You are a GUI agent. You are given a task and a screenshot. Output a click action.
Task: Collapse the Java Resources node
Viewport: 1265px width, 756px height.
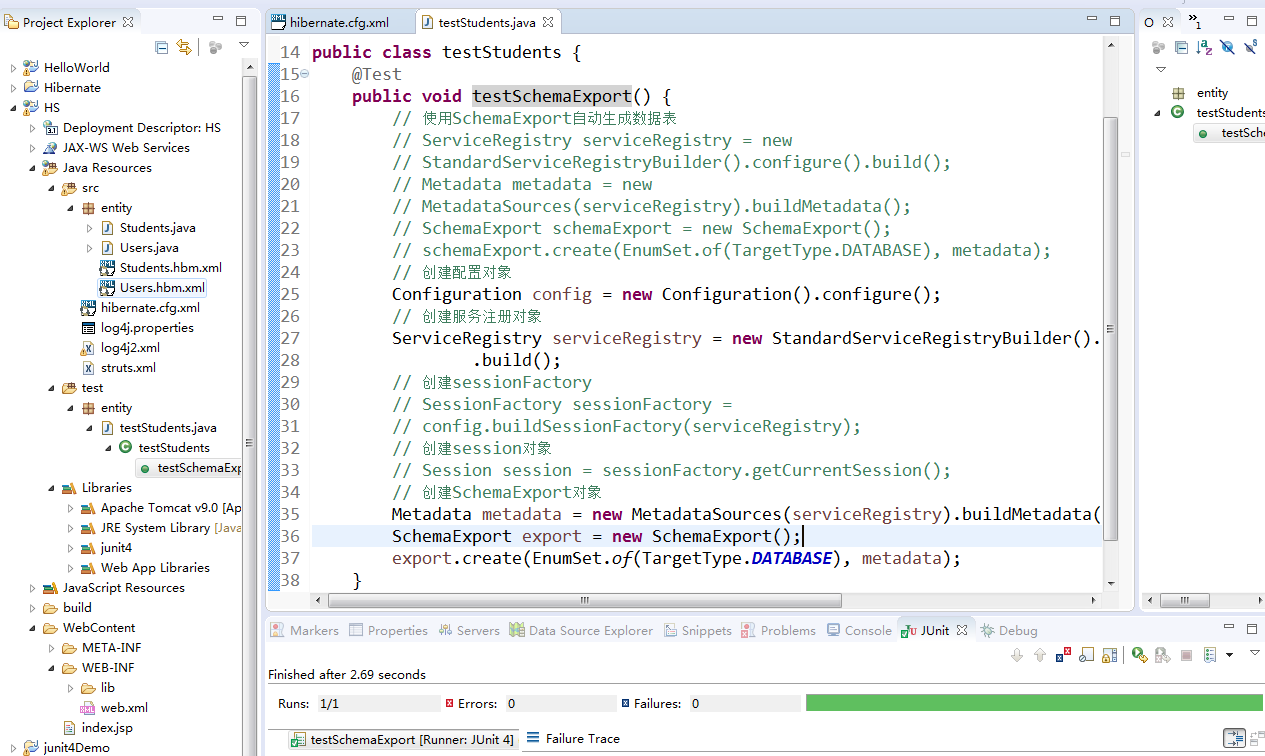(x=33, y=168)
